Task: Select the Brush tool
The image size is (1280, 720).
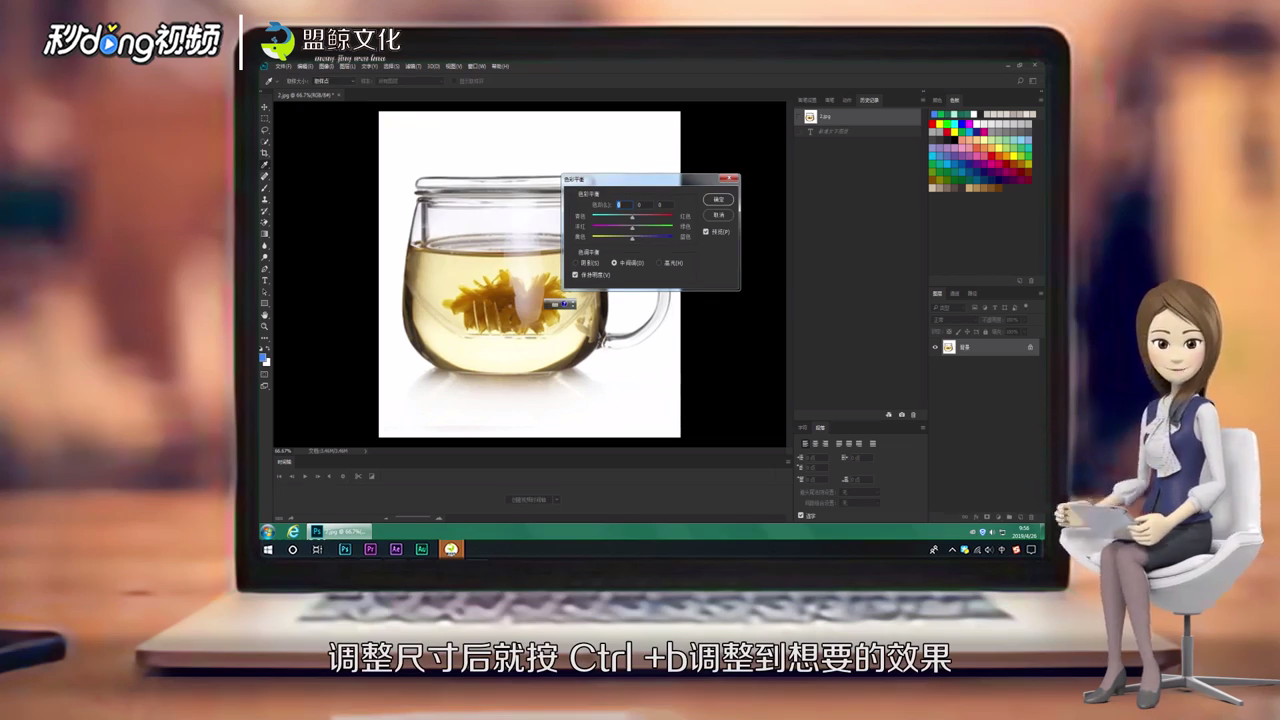Action: pyautogui.click(x=265, y=186)
